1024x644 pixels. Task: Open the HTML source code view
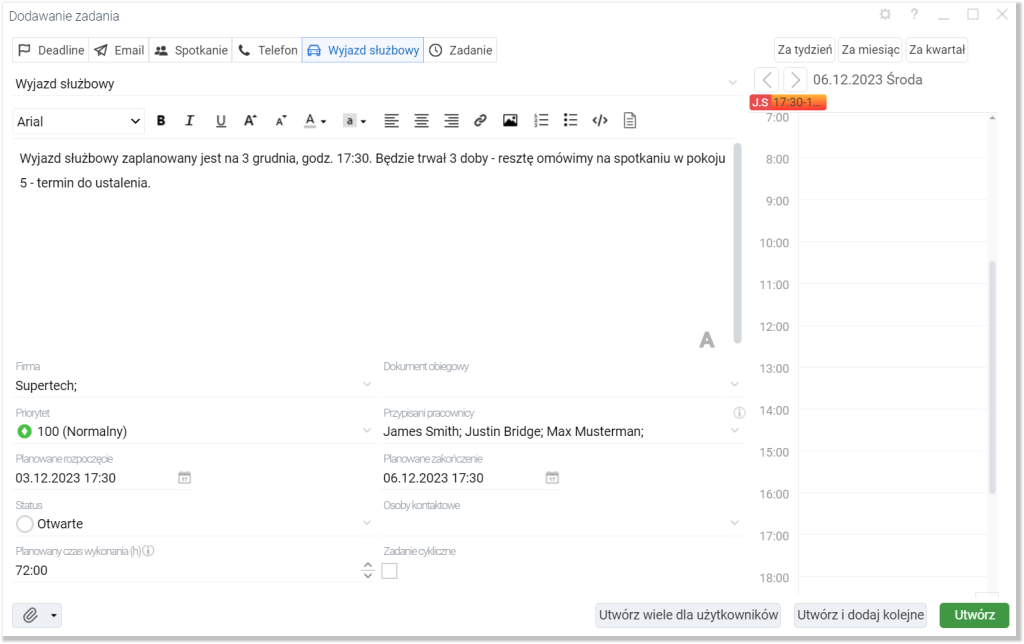[x=600, y=121]
